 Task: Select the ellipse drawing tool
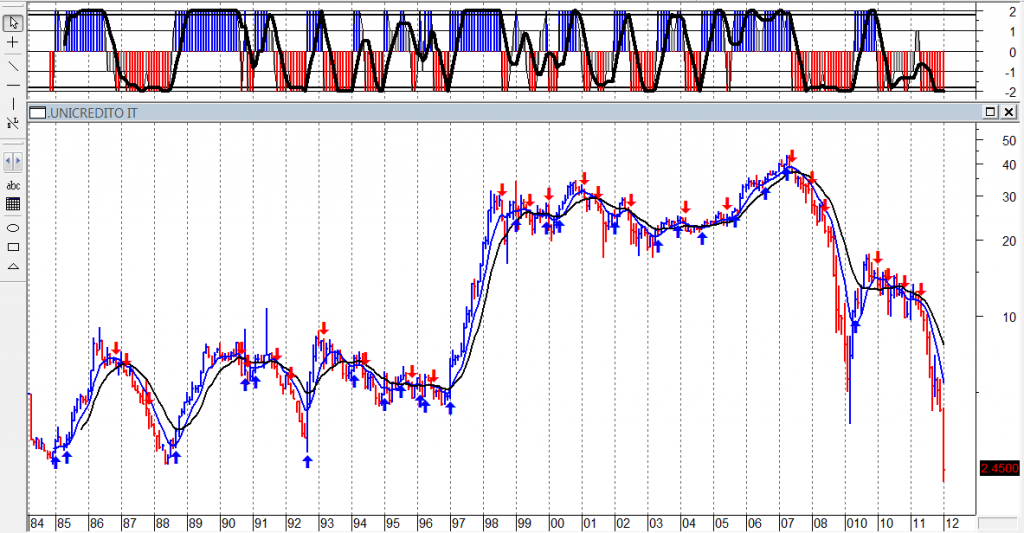13,228
